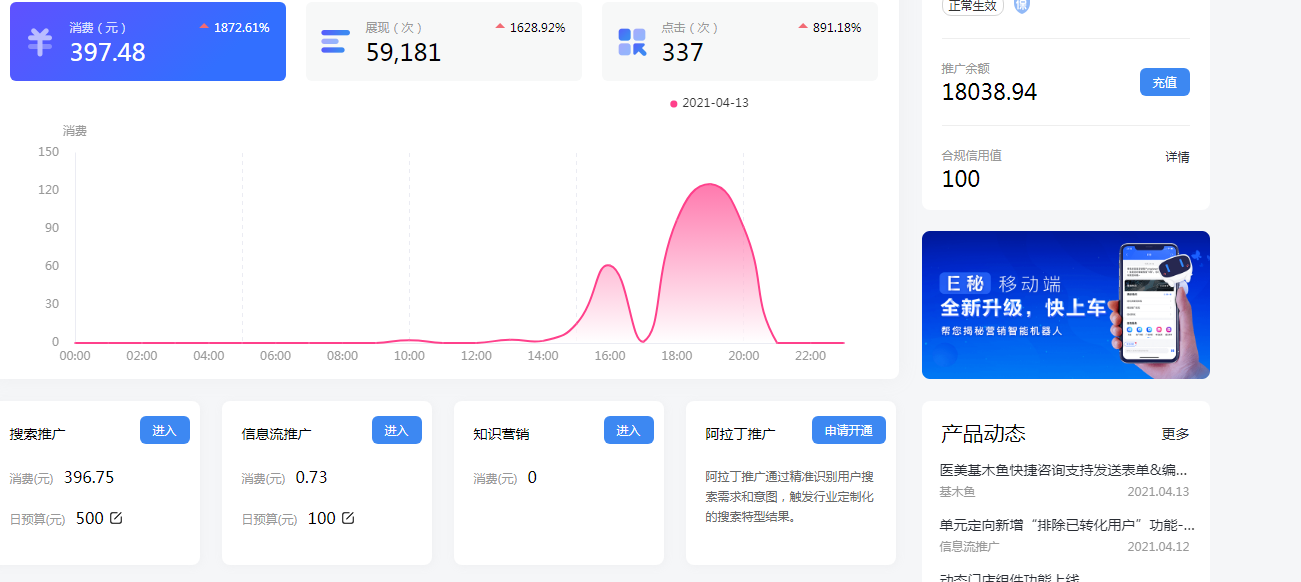Select the 点击 metric card
The image size is (1301, 582).
click(x=739, y=42)
